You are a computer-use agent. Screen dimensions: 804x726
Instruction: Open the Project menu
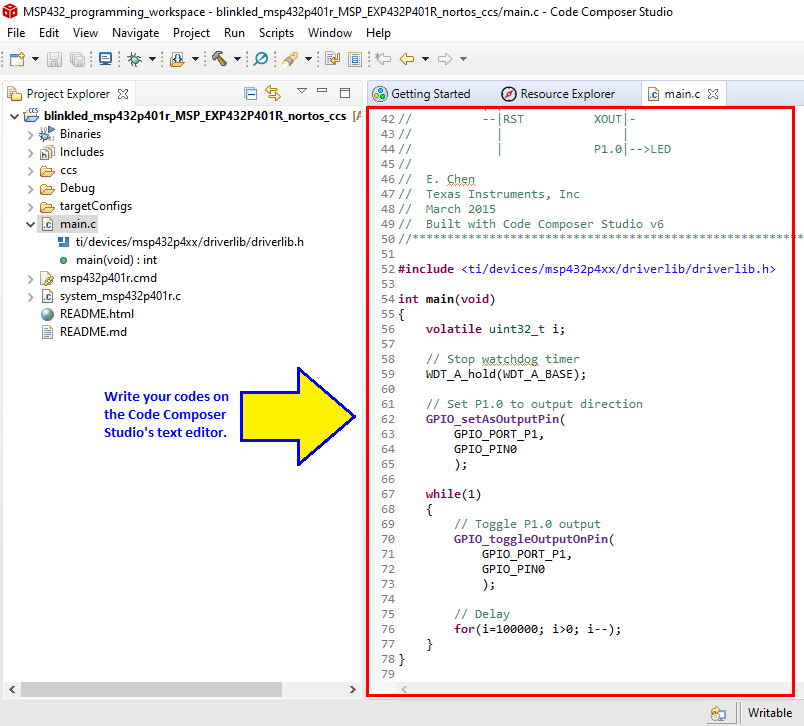(x=191, y=32)
